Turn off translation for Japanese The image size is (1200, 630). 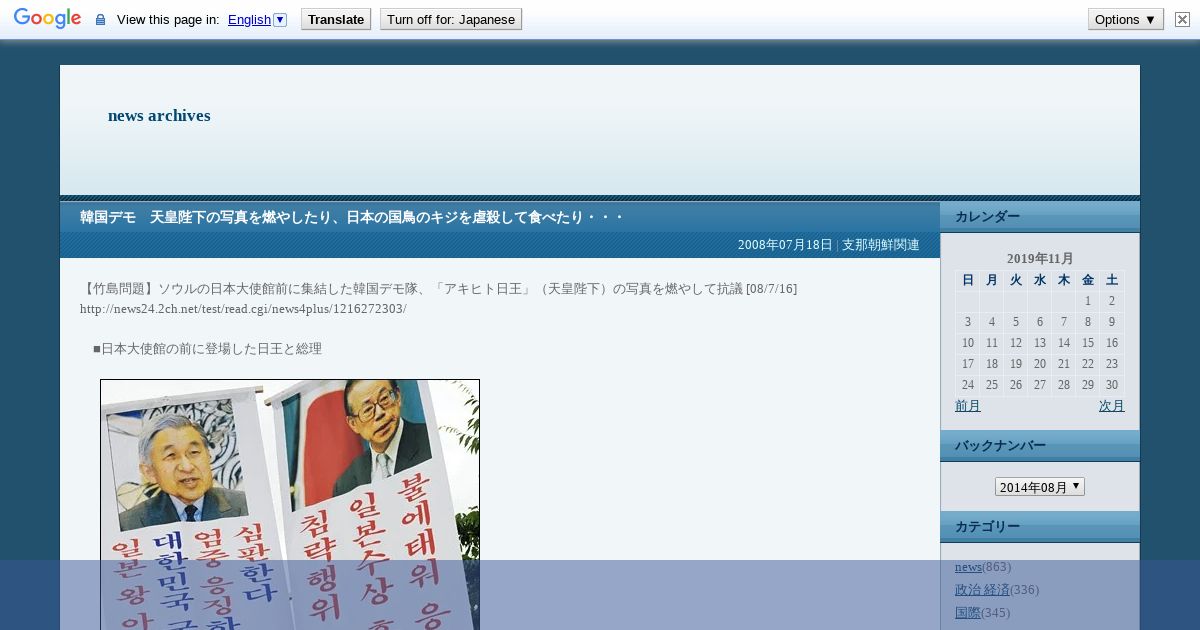click(451, 19)
